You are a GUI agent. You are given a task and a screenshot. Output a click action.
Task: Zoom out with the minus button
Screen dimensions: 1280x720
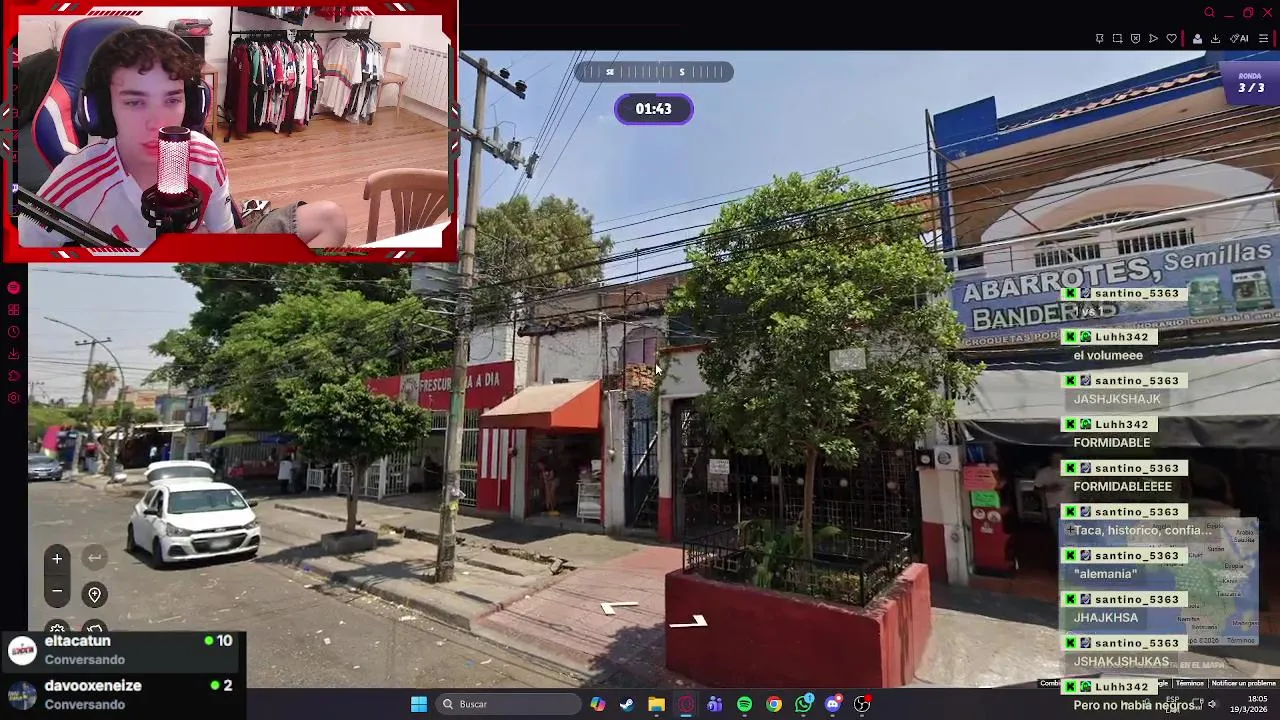57,592
